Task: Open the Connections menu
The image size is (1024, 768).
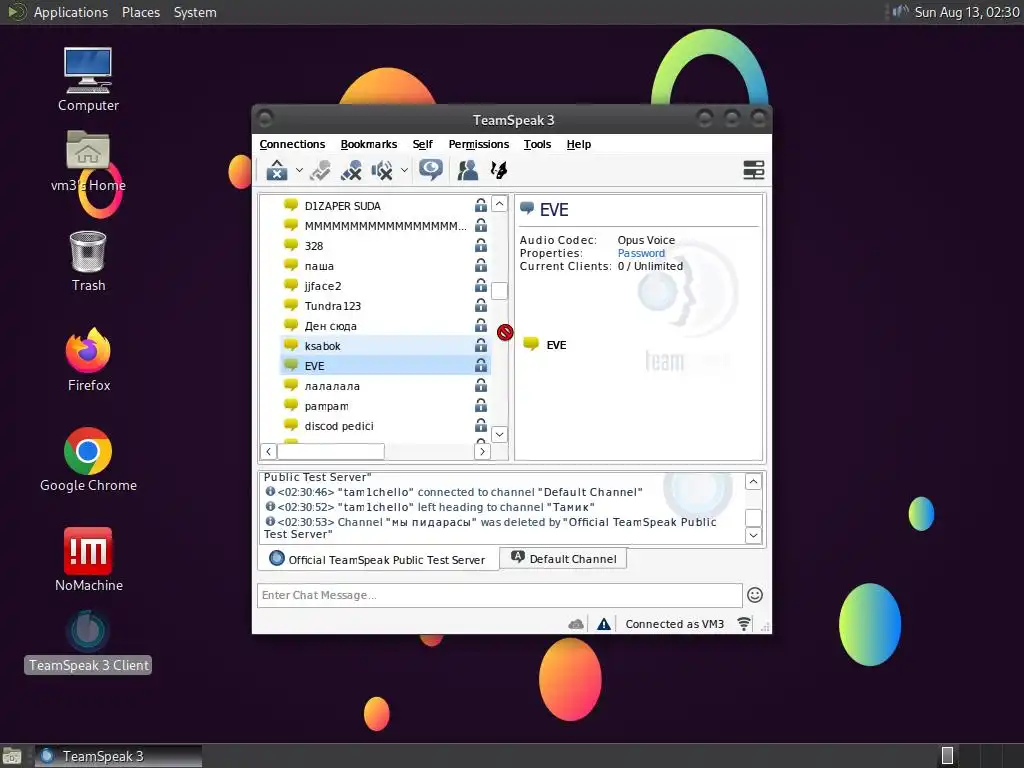Action: pyautogui.click(x=292, y=144)
